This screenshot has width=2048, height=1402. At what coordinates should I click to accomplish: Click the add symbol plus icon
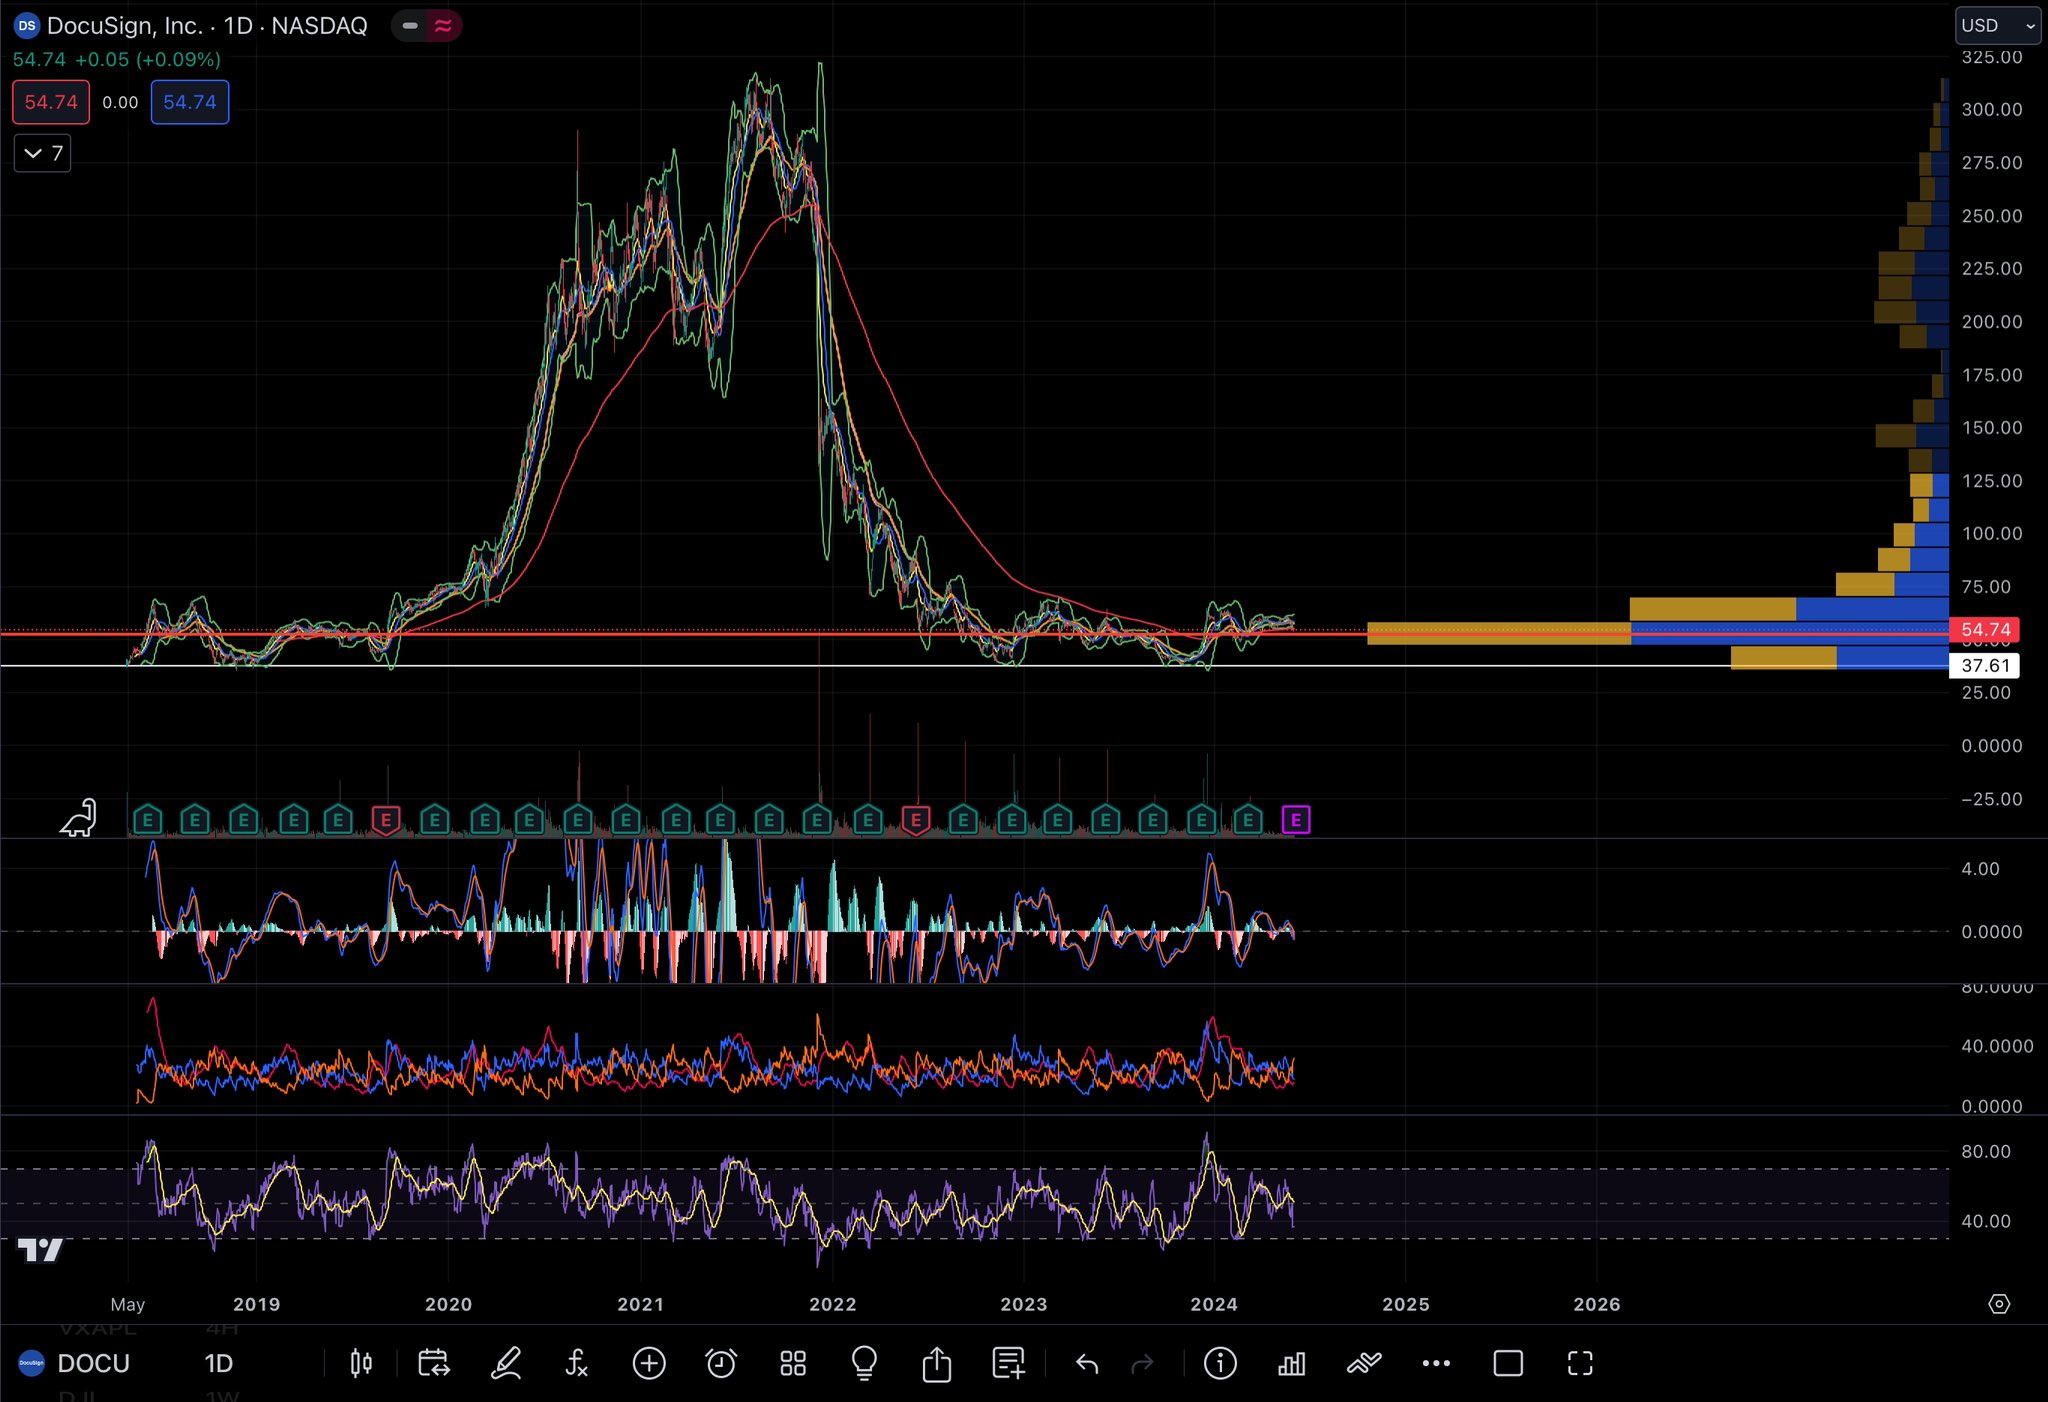tap(649, 1363)
